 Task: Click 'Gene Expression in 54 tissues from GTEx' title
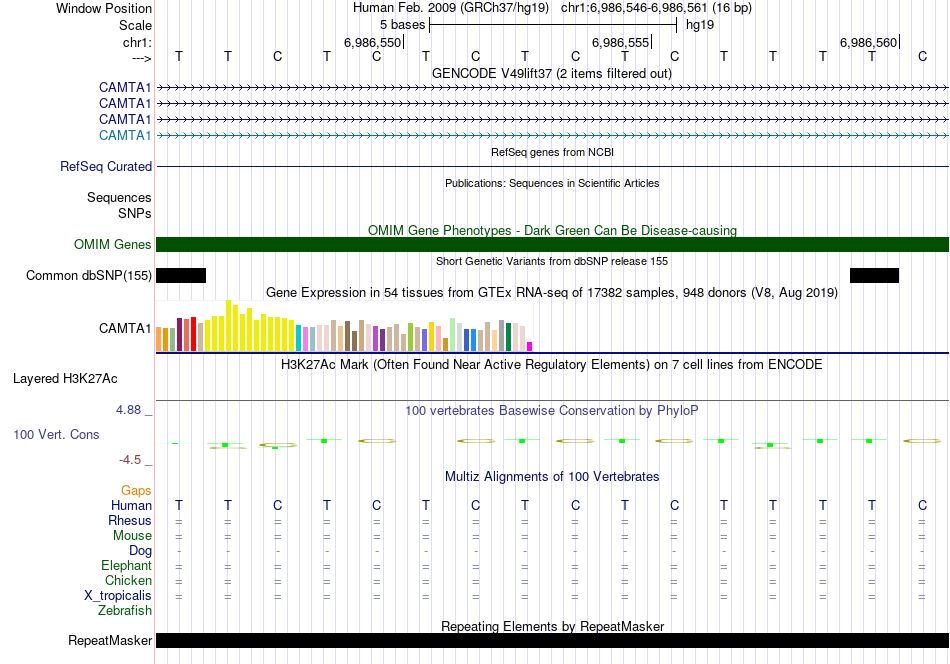coord(552,293)
